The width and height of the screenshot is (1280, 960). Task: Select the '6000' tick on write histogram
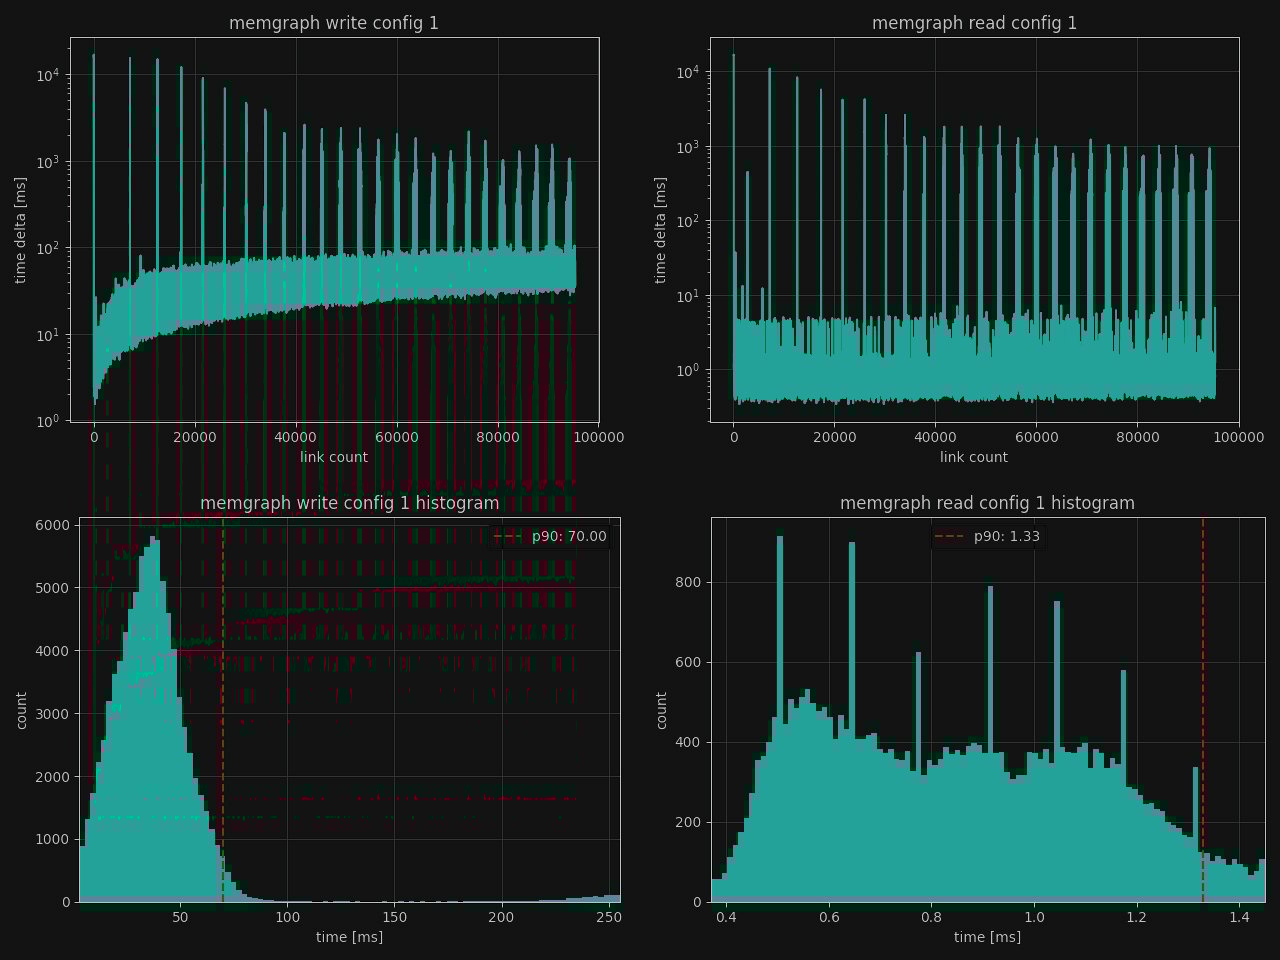[x=54, y=525]
